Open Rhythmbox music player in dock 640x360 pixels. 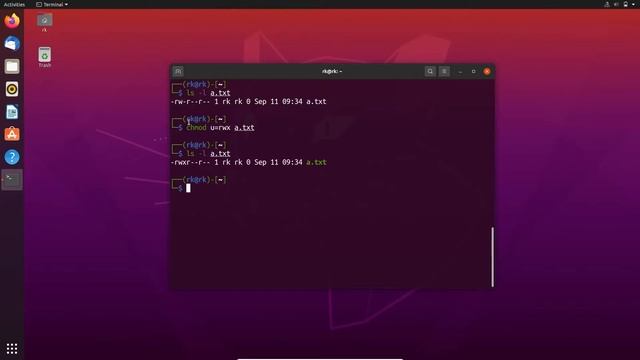pos(12,89)
